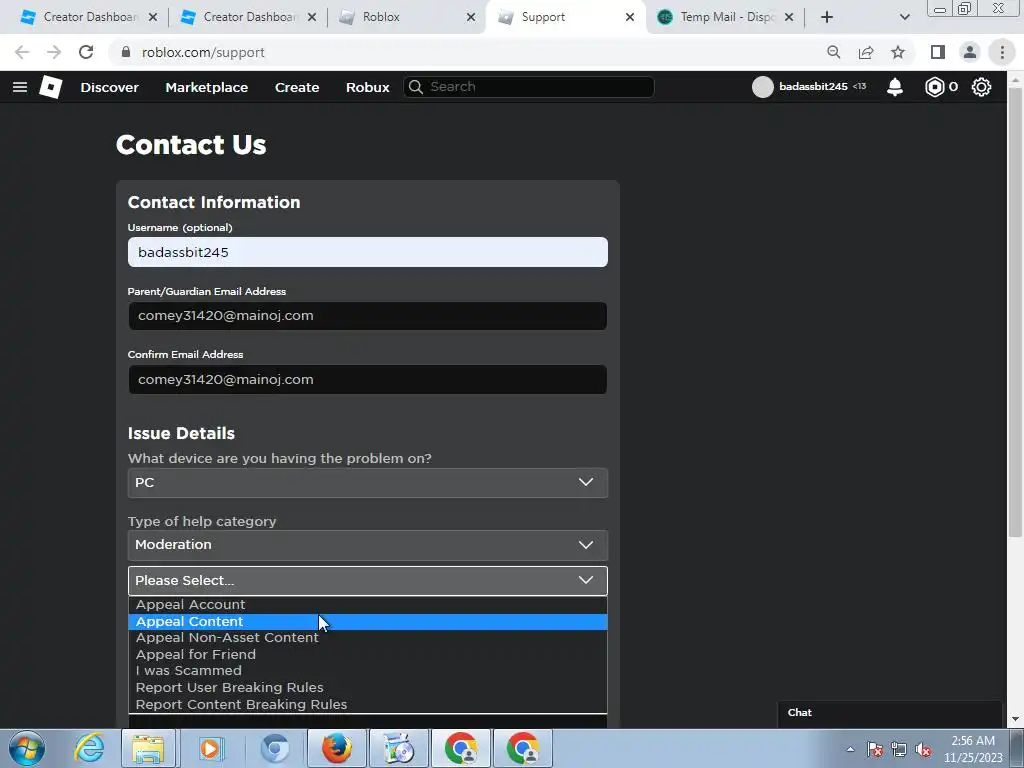Image resolution: width=1024 pixels, height=768 pixels.
Task: Click the Parent/Guardian Email Address field
Action: click(x=368, y=316)
